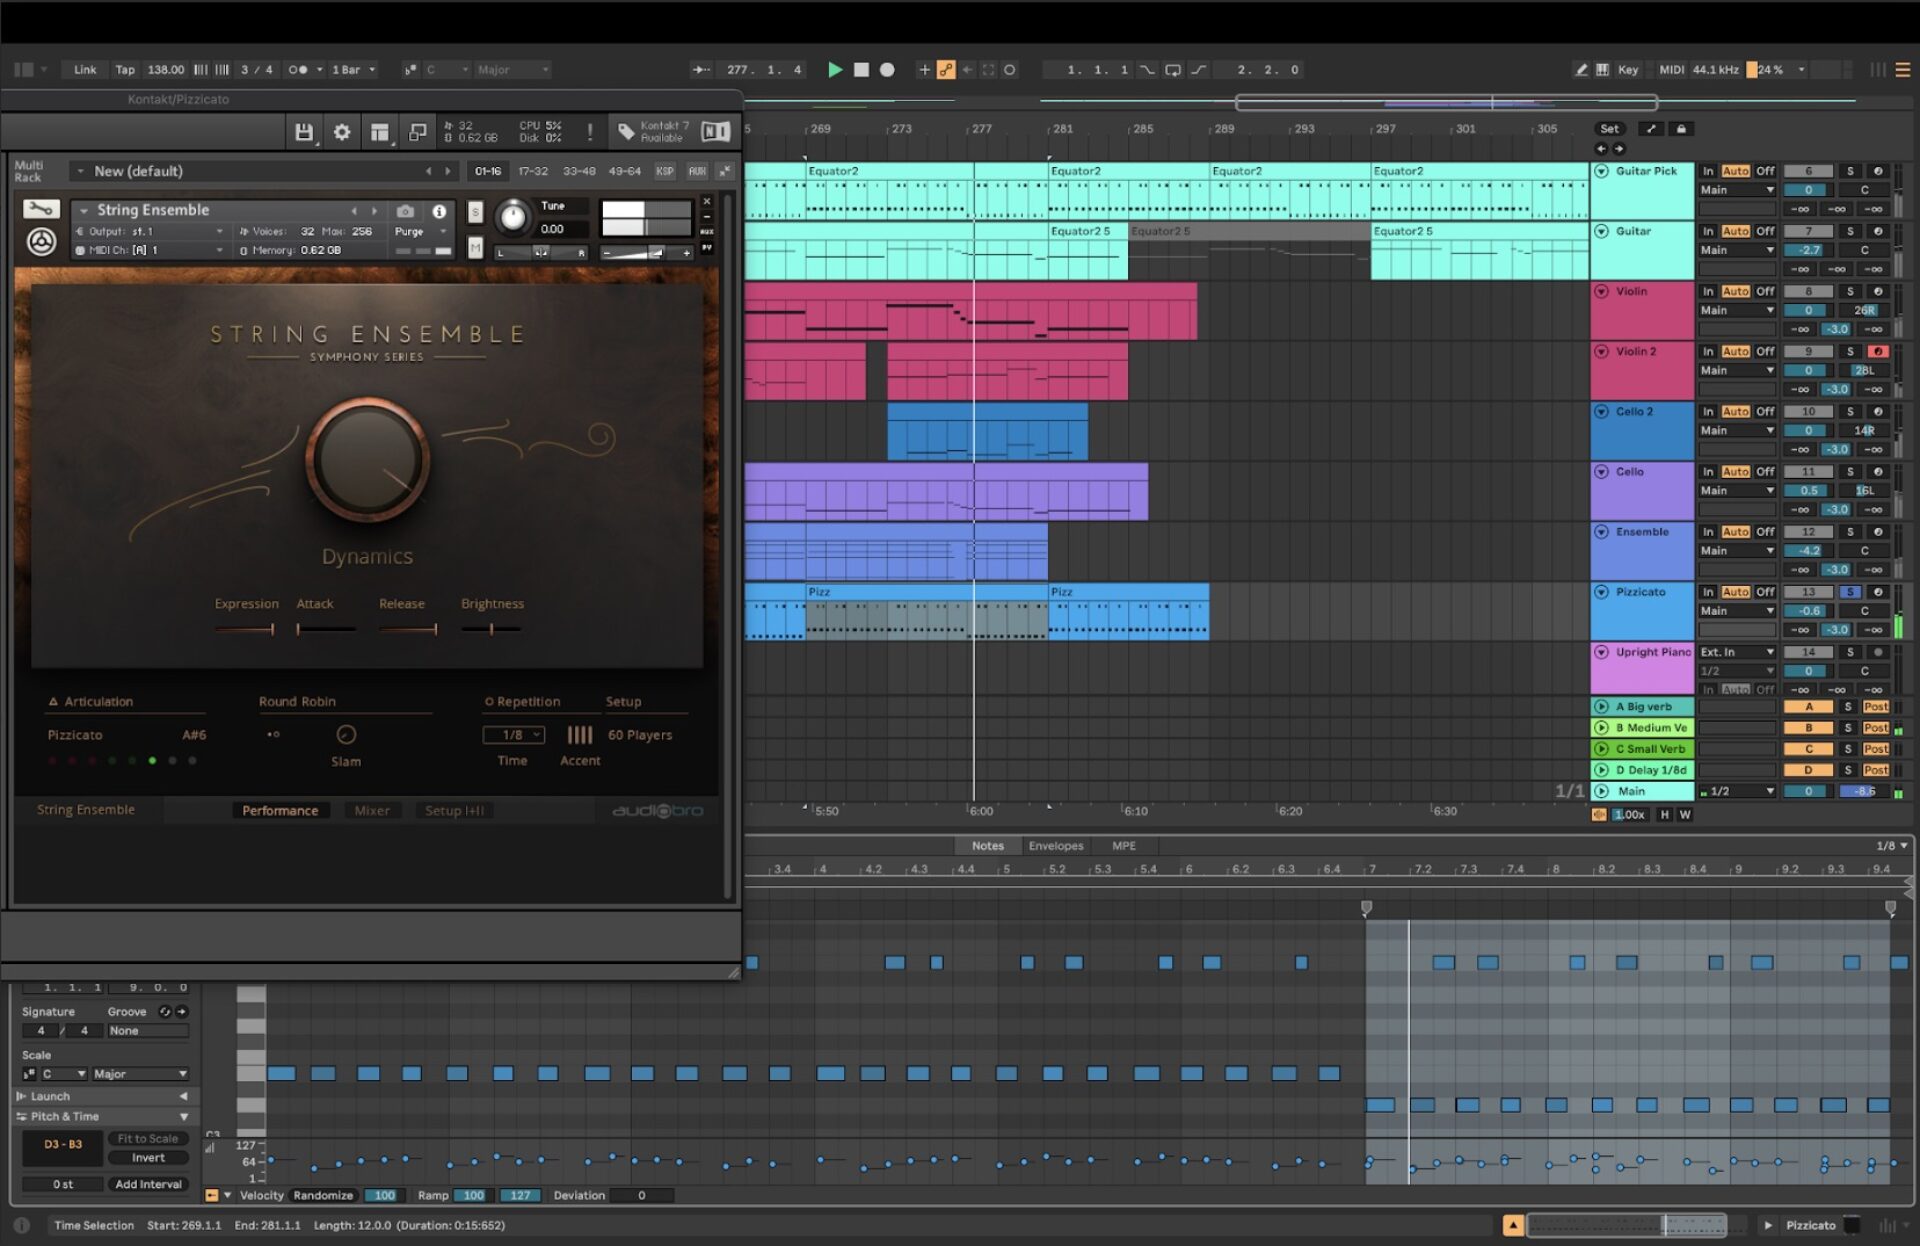Viewport: 1920px width, 1246px height.
Task: Click the record button in the transport bar
Action: [886, 70]
